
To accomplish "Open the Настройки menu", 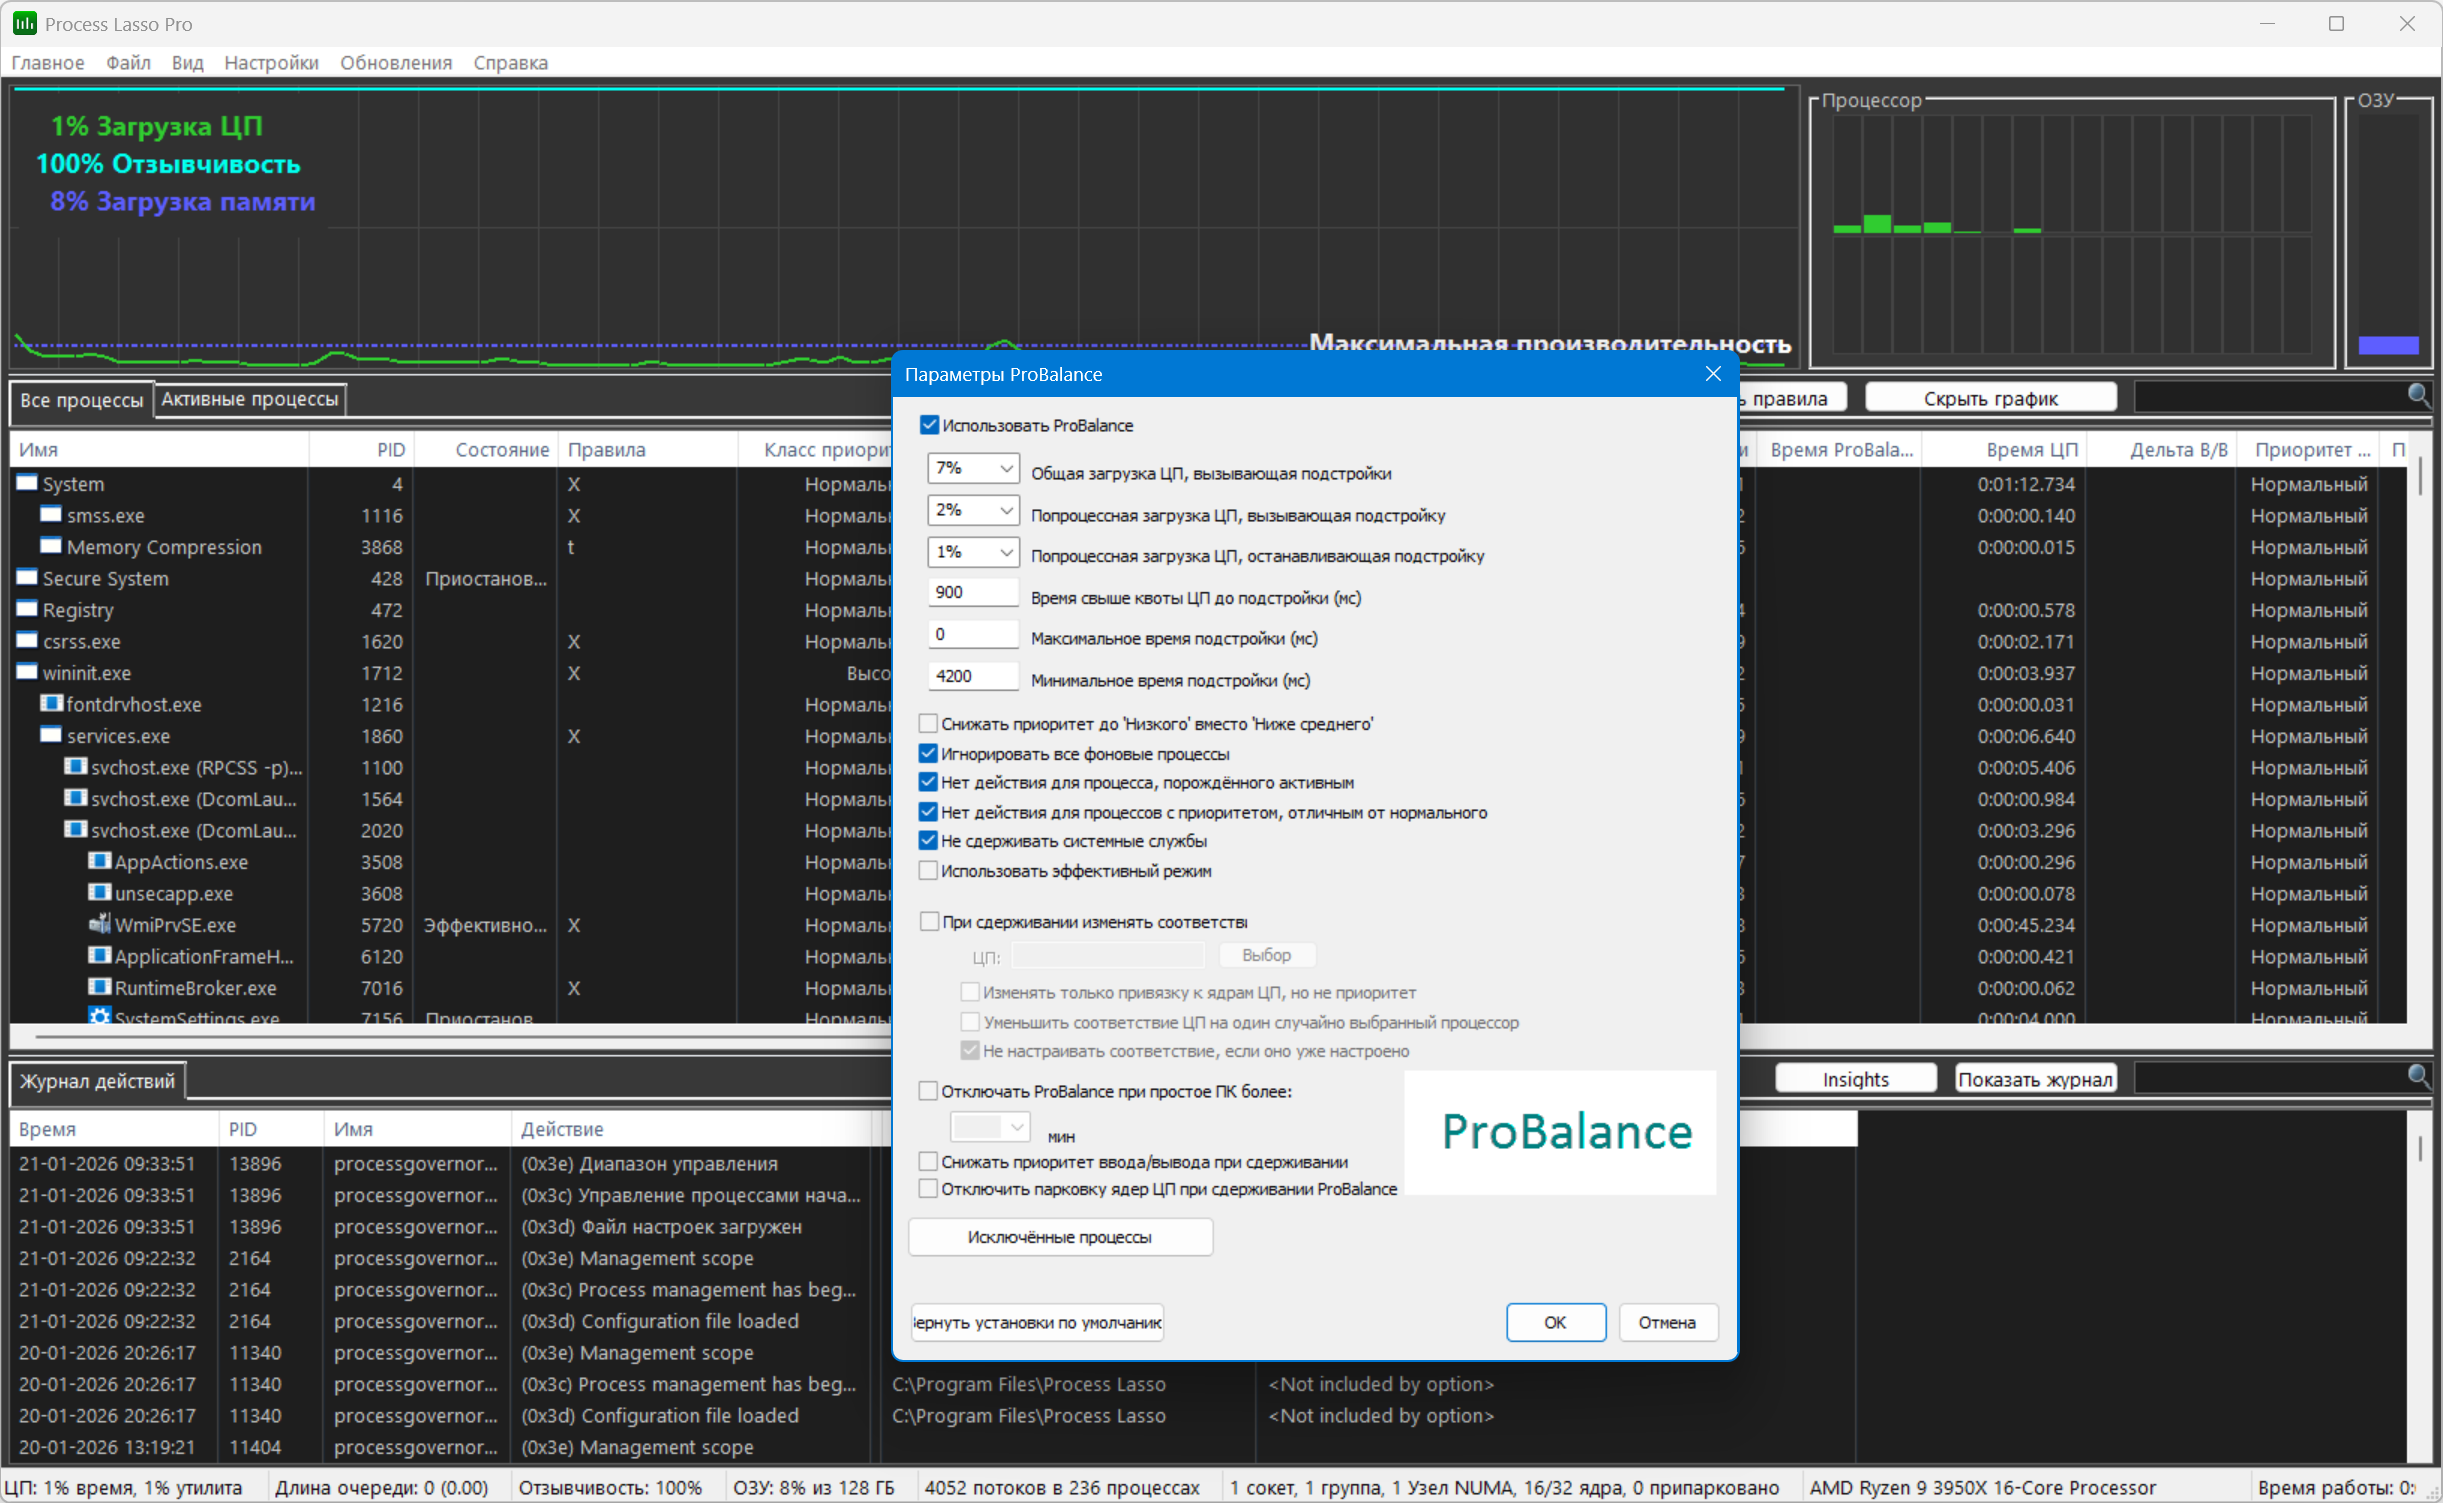I will (x=271, y=62).
